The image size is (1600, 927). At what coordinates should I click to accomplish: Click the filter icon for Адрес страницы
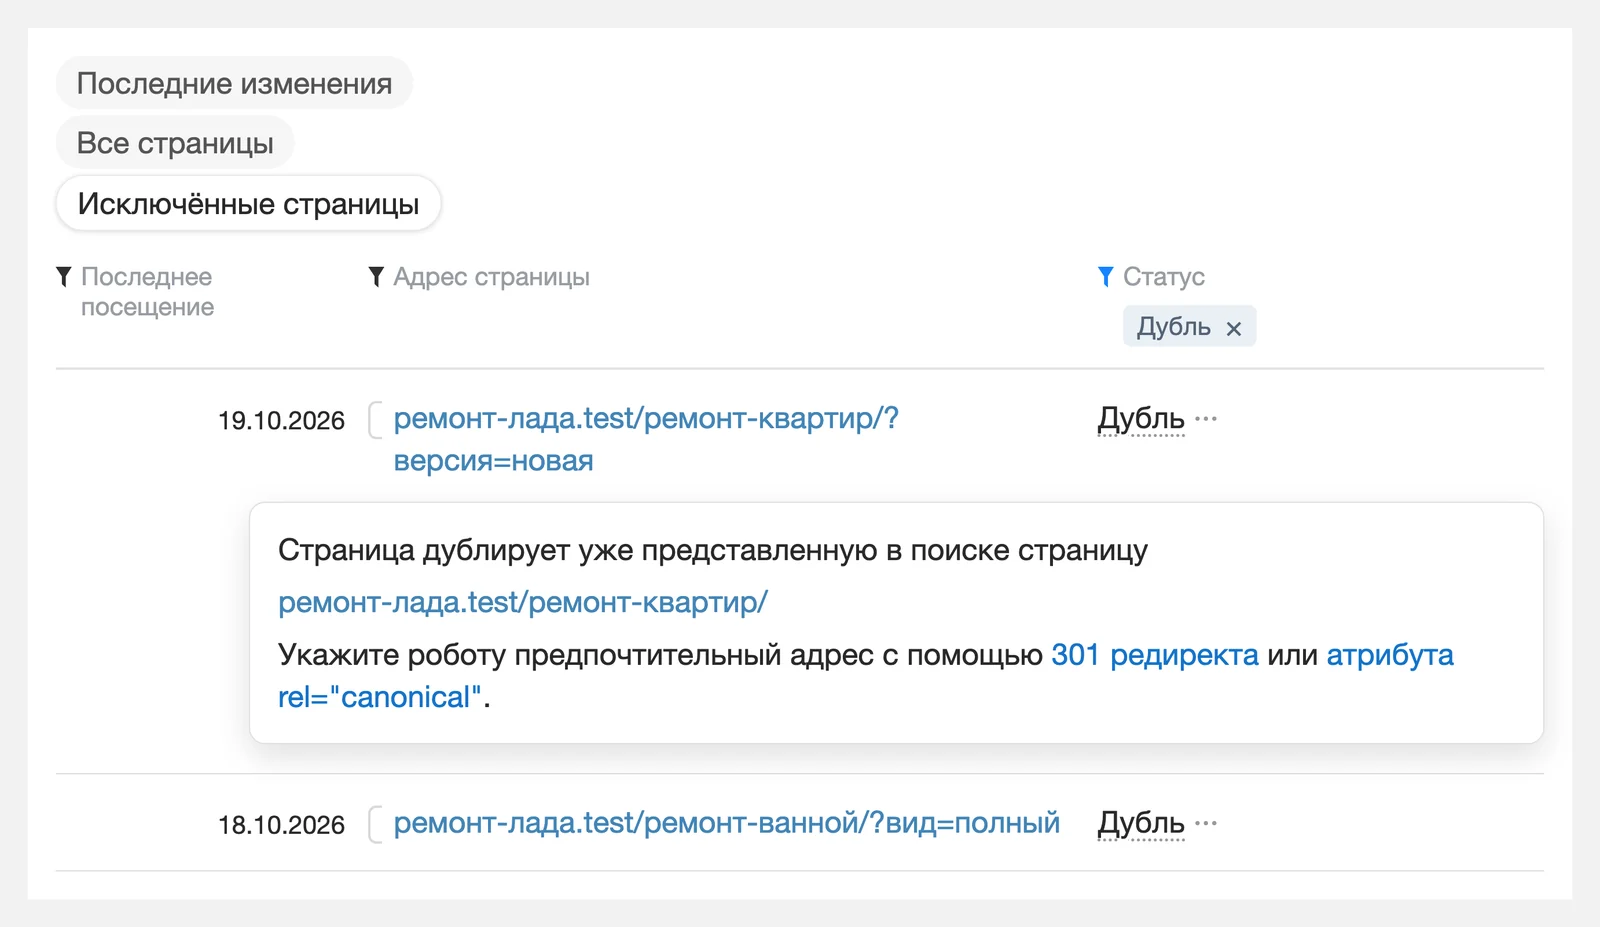click(376, 276)
